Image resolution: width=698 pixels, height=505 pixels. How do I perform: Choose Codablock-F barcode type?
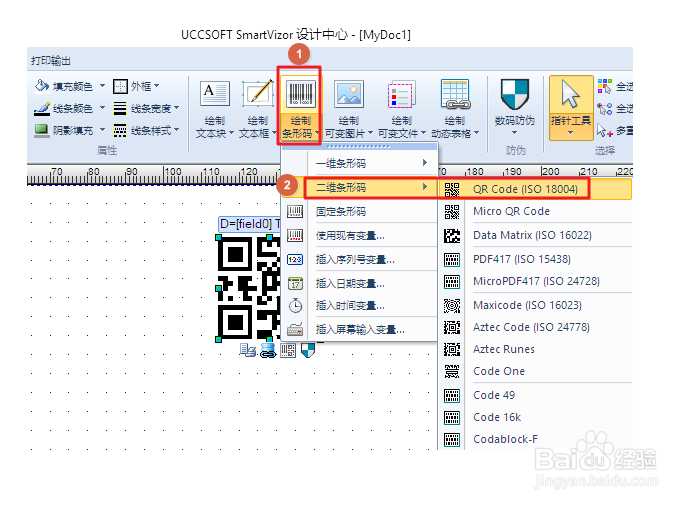click(x=536, y=439)
